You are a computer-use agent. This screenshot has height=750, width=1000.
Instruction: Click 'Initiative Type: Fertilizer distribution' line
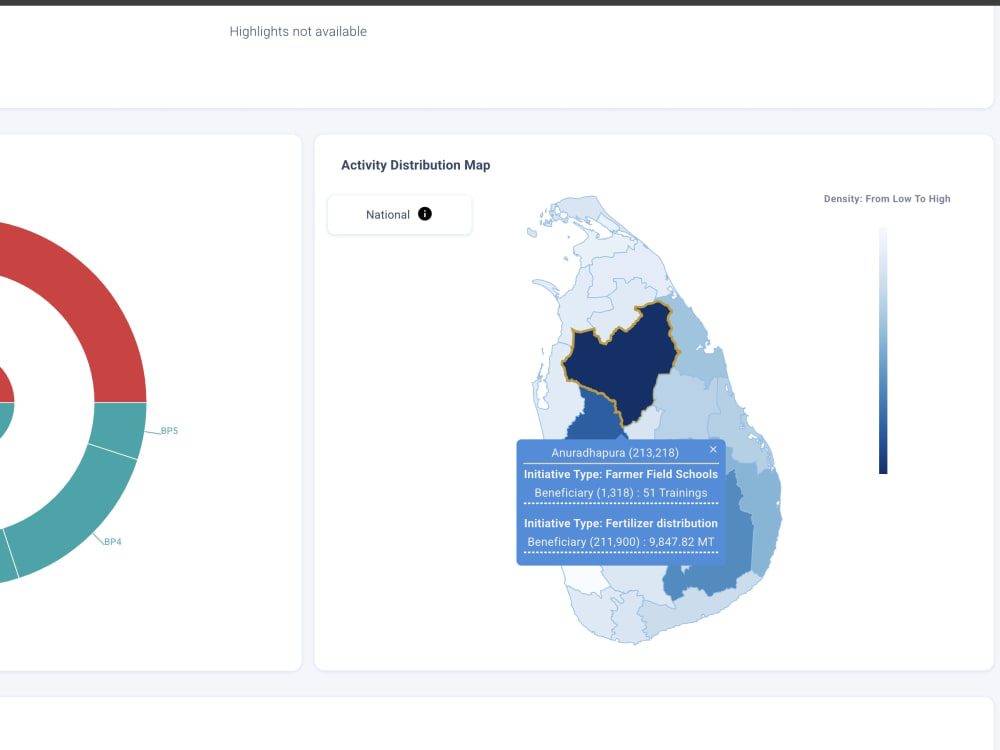pos(621,523)
